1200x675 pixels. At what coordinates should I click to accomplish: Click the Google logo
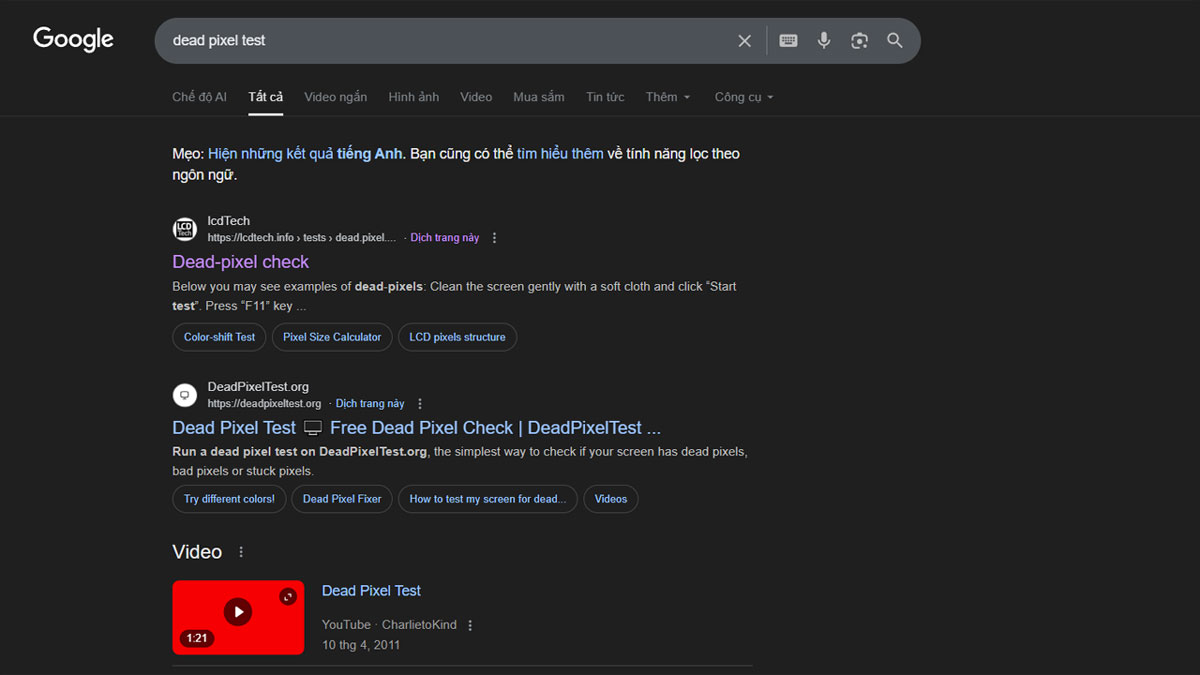pyautogui.click(x=73, y=40)
